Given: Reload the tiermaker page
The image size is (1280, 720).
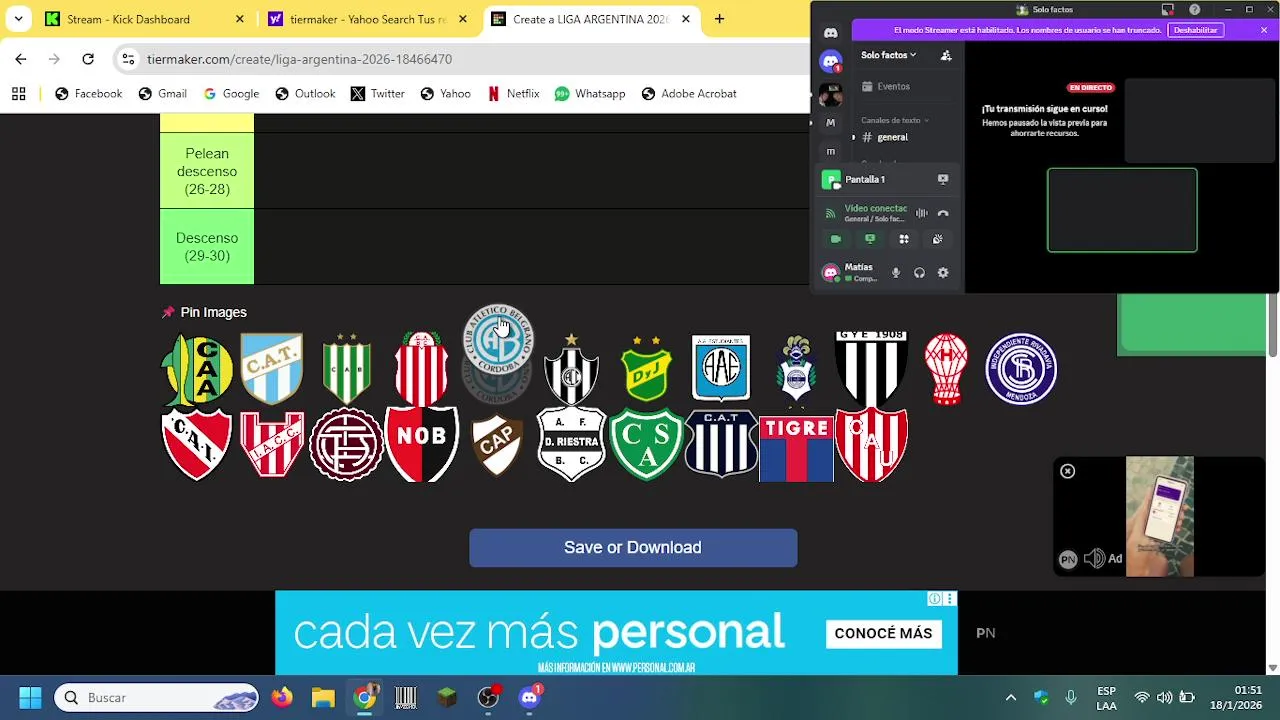Looking at the screenshot, I should pos(88,59).
